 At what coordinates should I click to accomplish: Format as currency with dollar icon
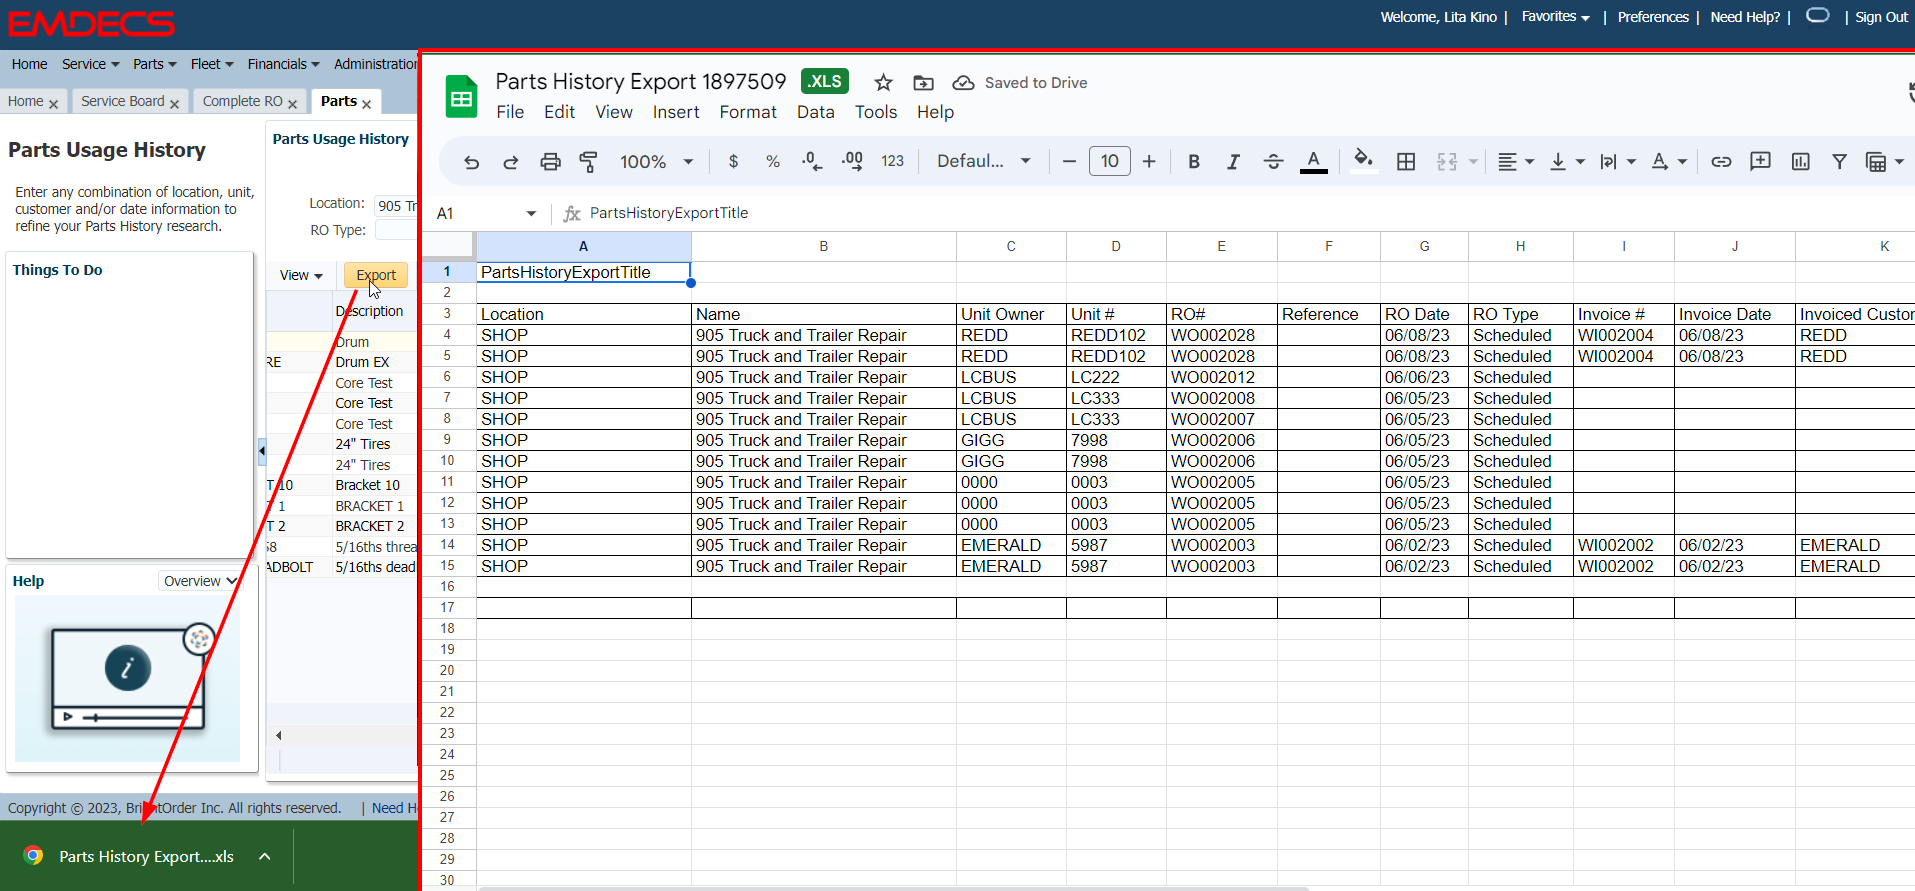[x=733, y=162]
